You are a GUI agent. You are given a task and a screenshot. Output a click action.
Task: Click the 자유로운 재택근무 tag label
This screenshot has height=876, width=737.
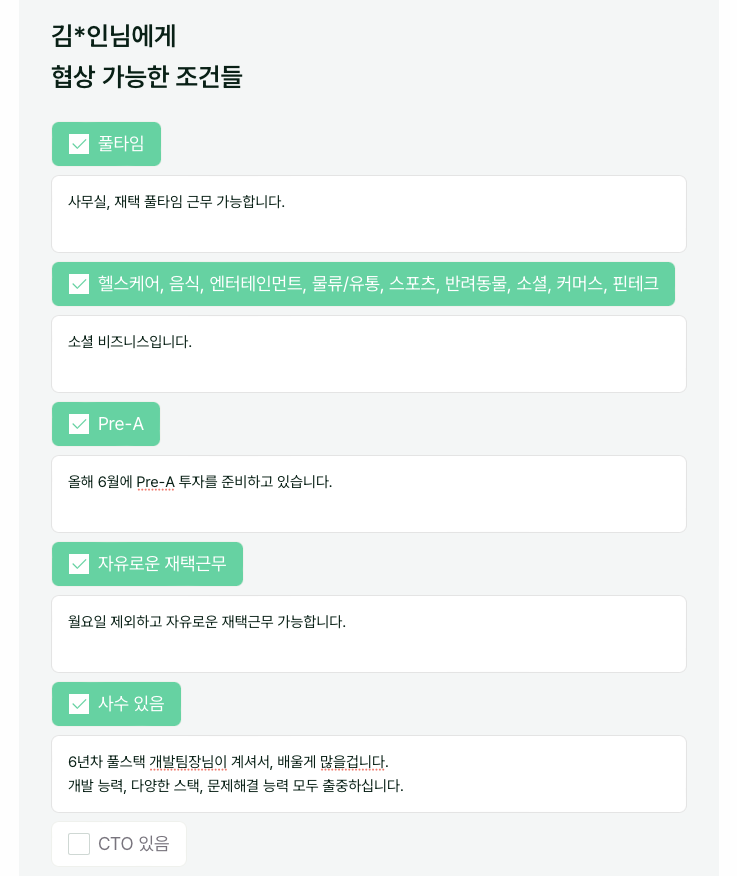pos(162,564)
